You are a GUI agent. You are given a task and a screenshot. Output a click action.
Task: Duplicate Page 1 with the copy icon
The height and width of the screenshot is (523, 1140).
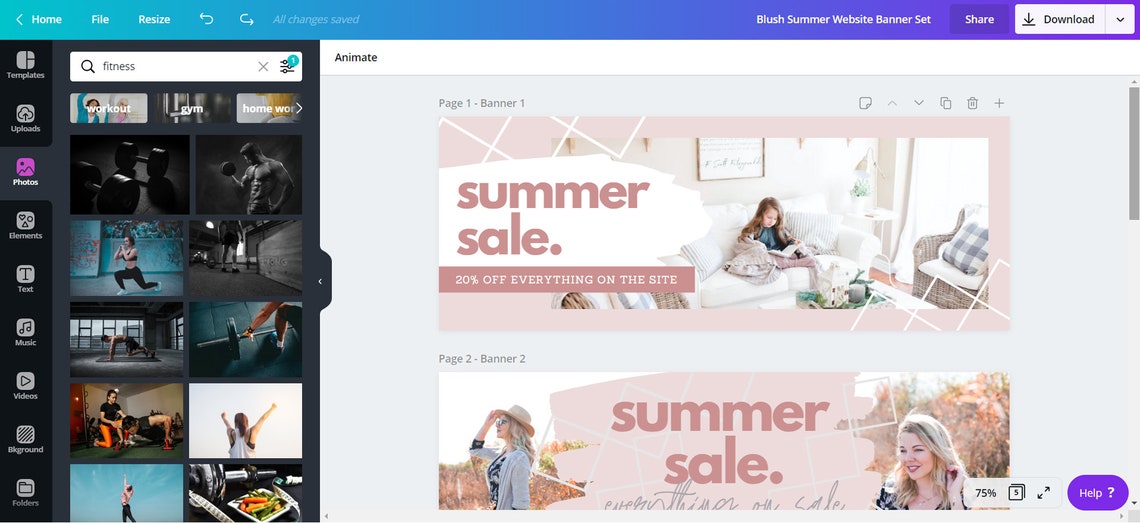click(x=945, y=103)
